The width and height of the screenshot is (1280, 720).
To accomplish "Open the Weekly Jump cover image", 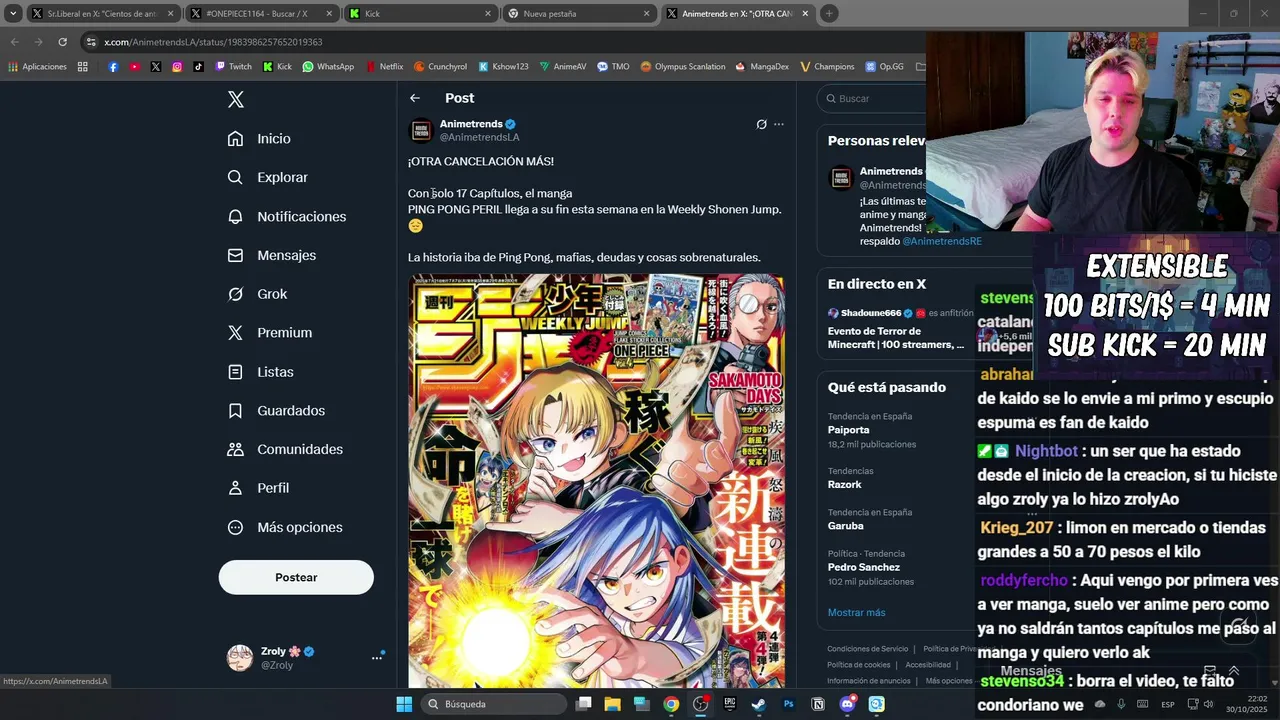I will pyautogui.click(x=596, y=481).
